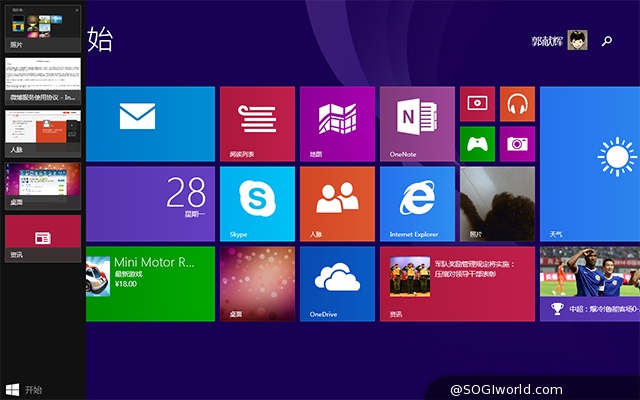Open the Calendar tile showing 28

[150, 204]
